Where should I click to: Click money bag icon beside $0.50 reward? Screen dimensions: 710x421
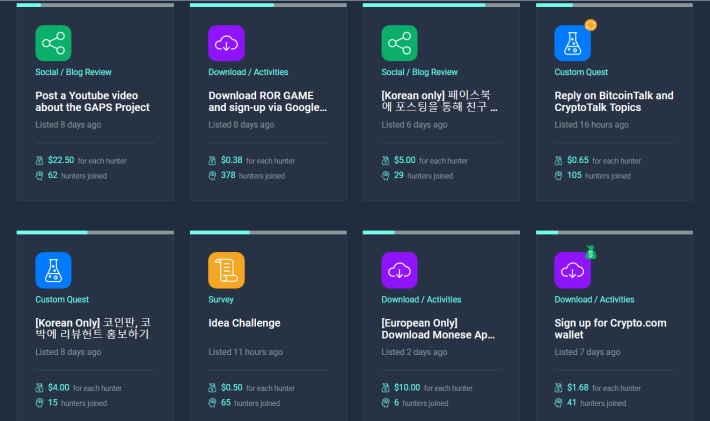212,388
